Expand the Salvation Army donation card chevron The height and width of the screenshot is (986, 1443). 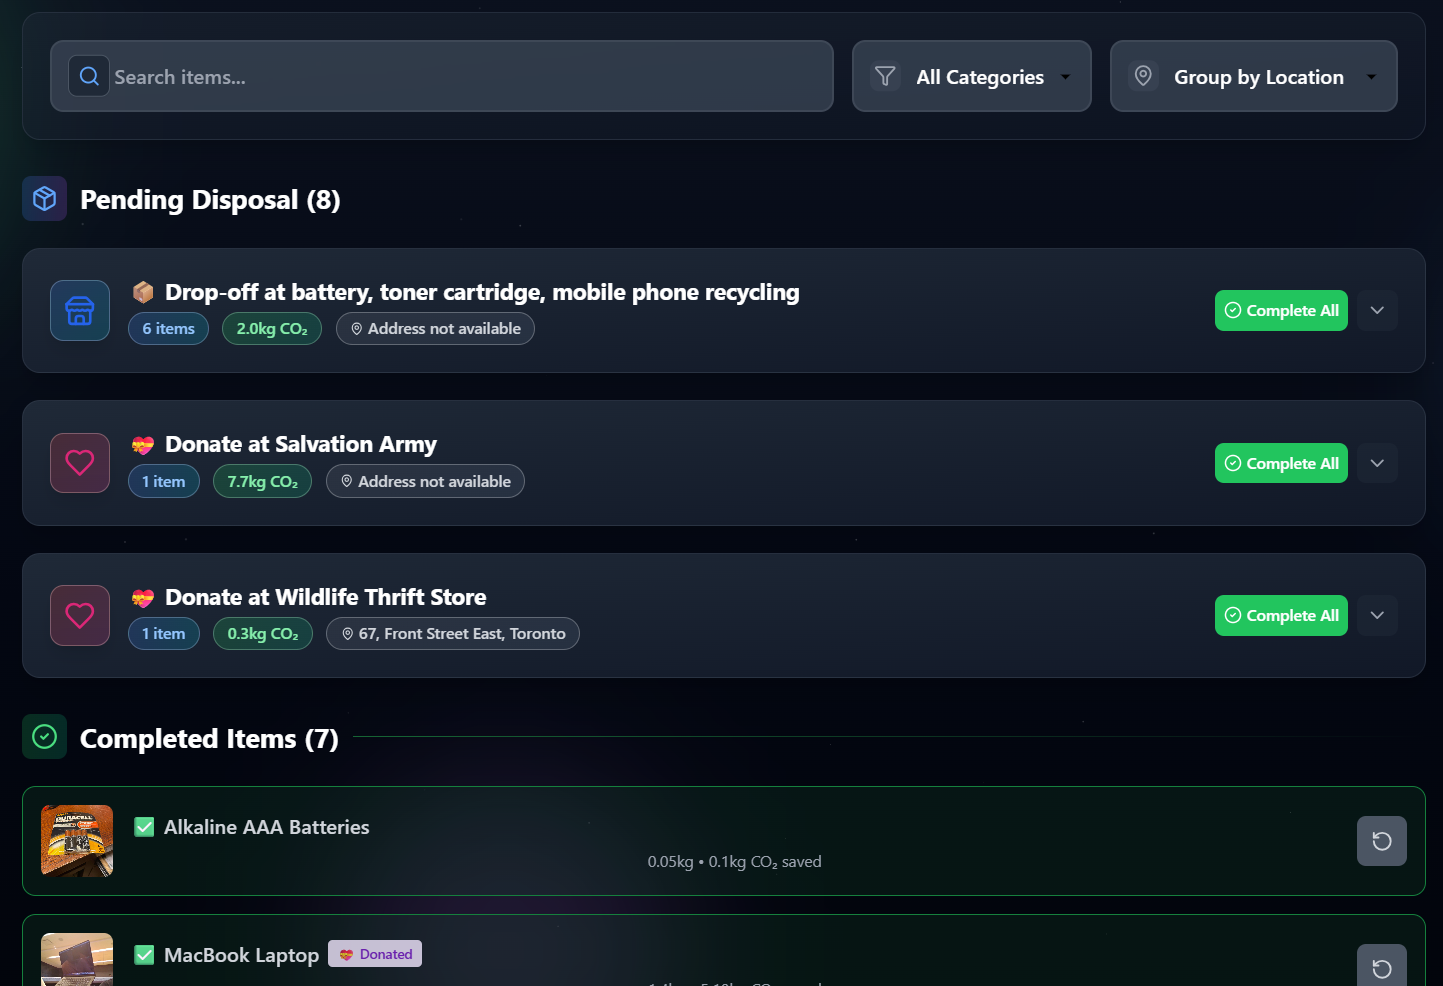(x=1377, y=463)
